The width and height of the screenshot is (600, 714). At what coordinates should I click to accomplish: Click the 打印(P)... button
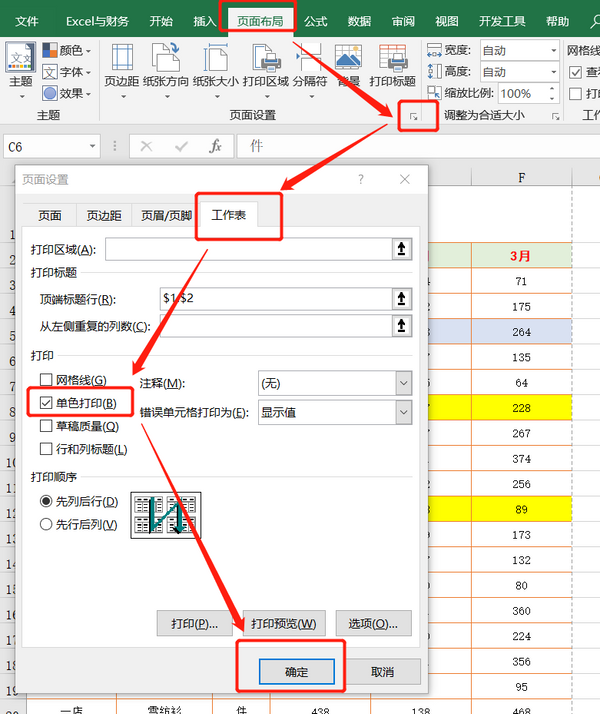click(x=194, y=623)
